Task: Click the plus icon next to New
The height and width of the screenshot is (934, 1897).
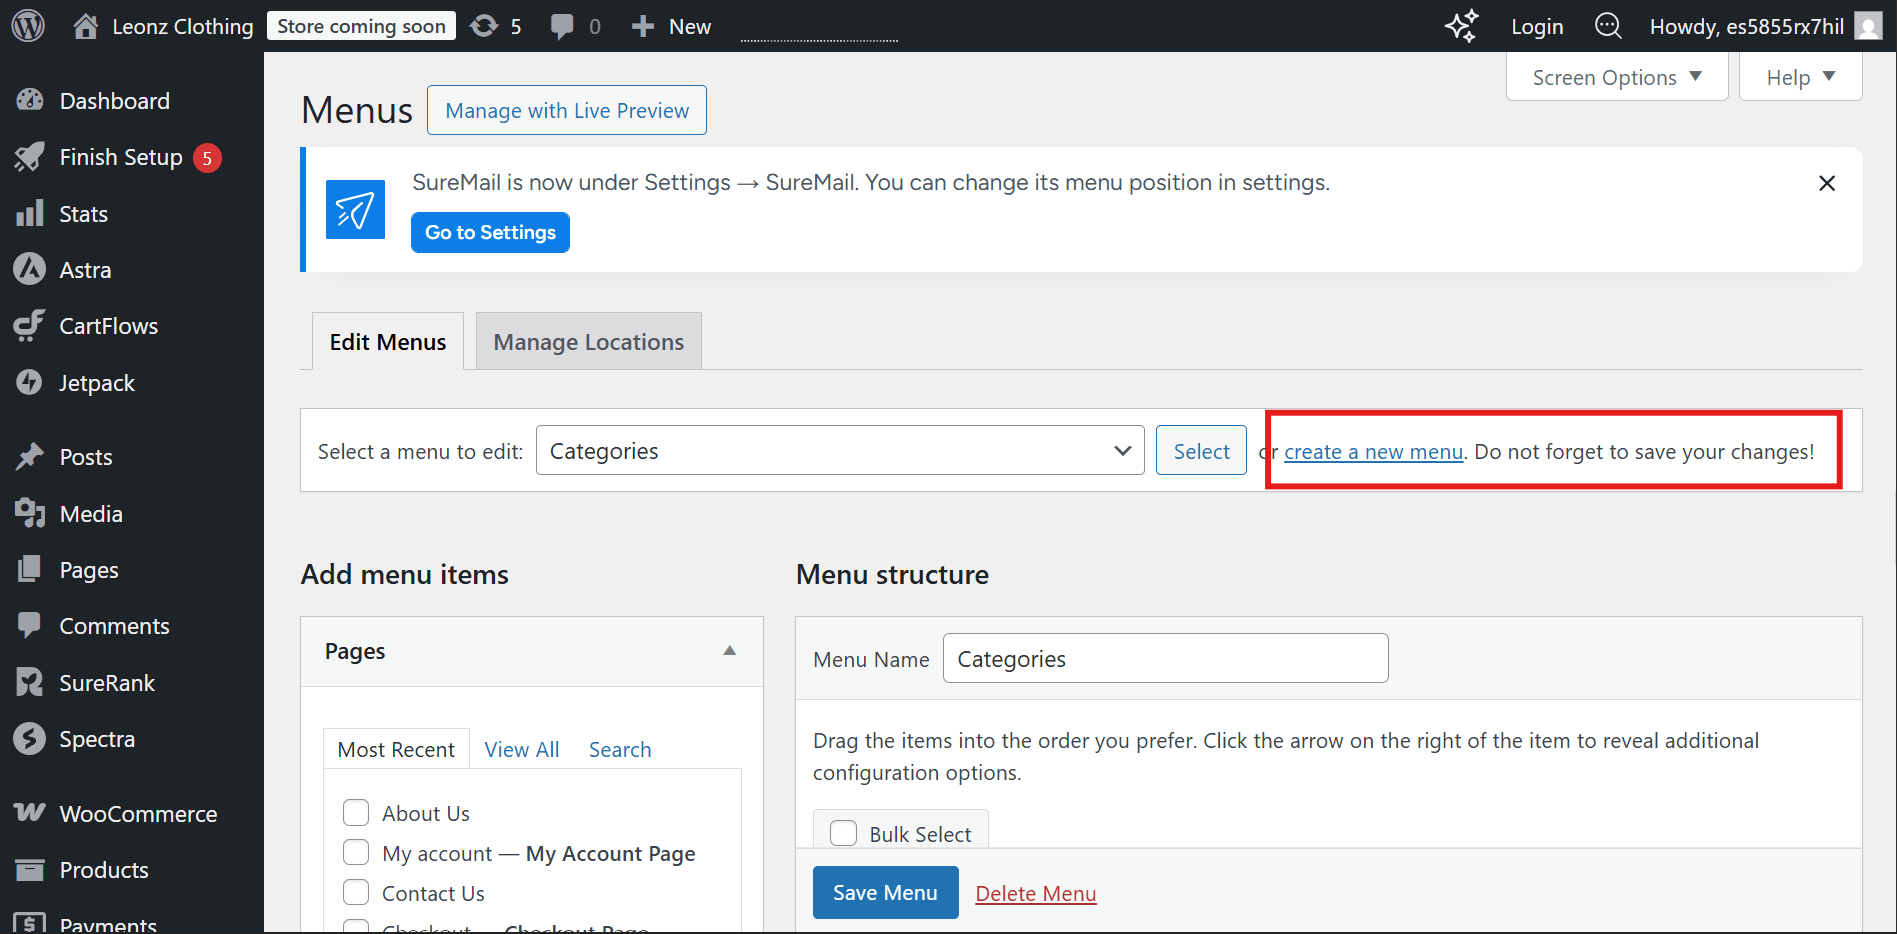Action: tap(642, 26)
